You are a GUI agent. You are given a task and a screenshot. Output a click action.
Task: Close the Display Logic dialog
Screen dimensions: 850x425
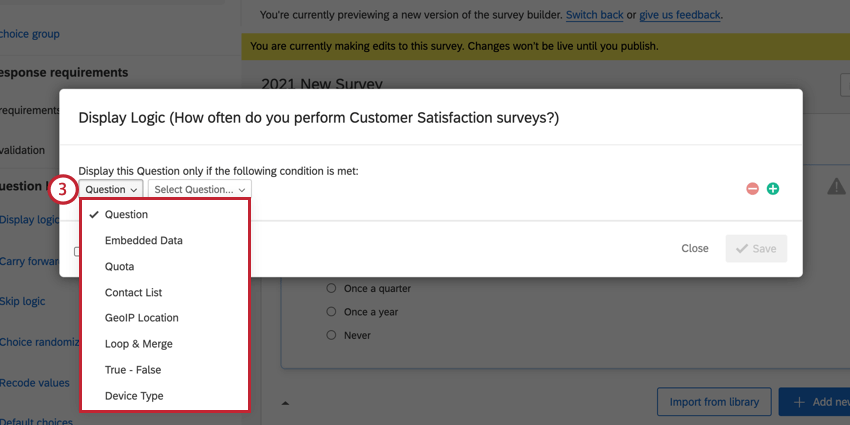tap(695, 248)
